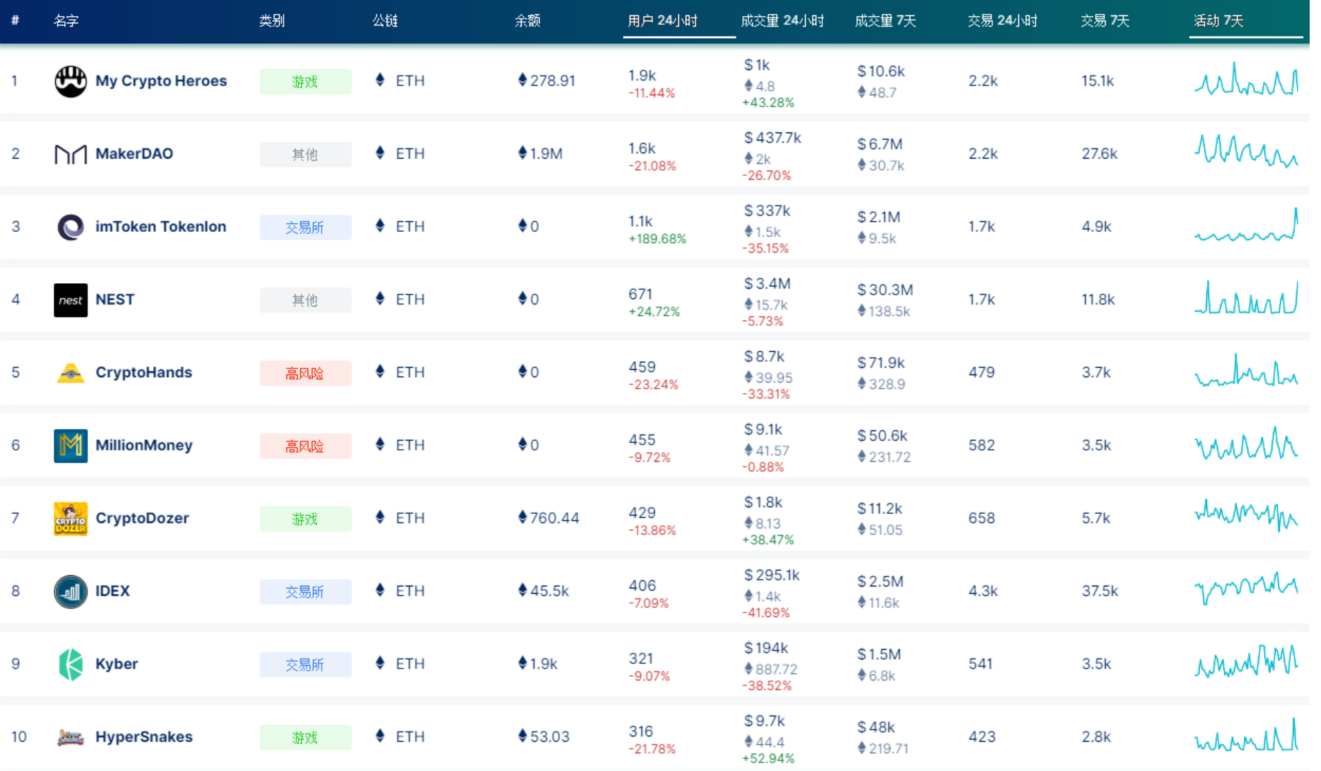Sort by 用户 24小时 column header
Image resolution: width=1321 pixels, height=771 pixels.
tap(663, 21)
